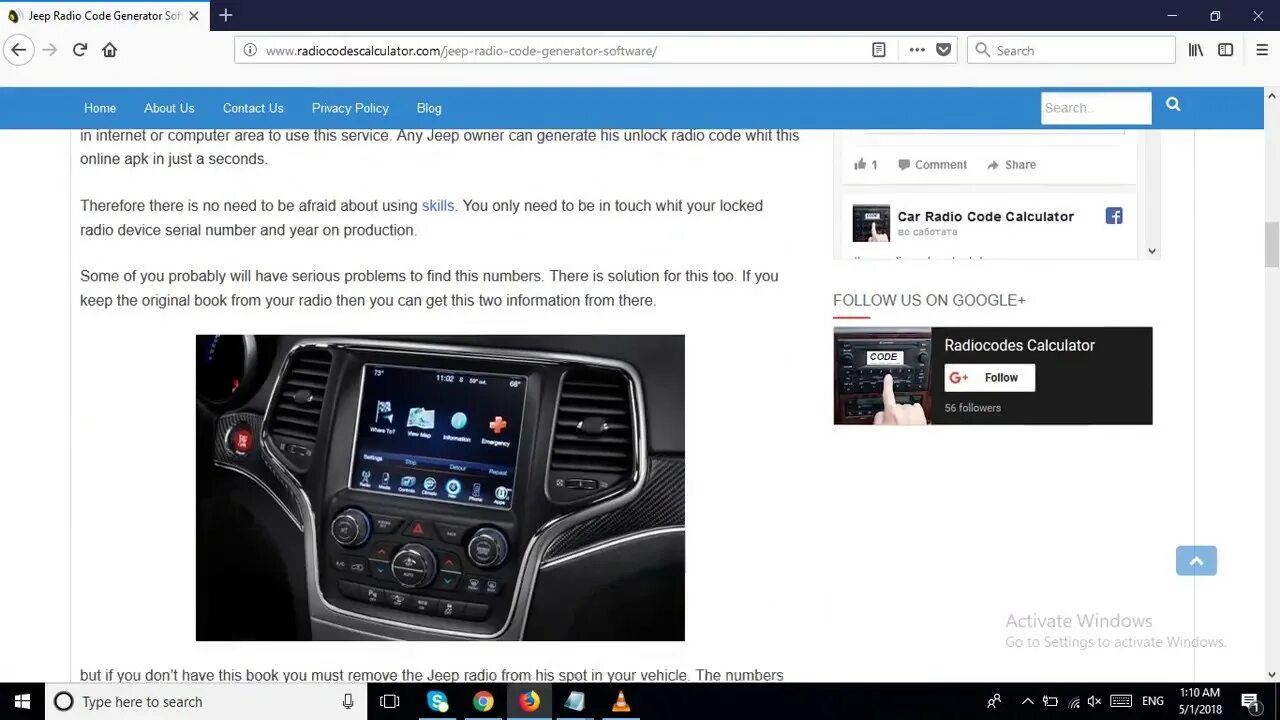Click the Firefox search box
The image size is (1280, 720).
(x=1071, y=50)
